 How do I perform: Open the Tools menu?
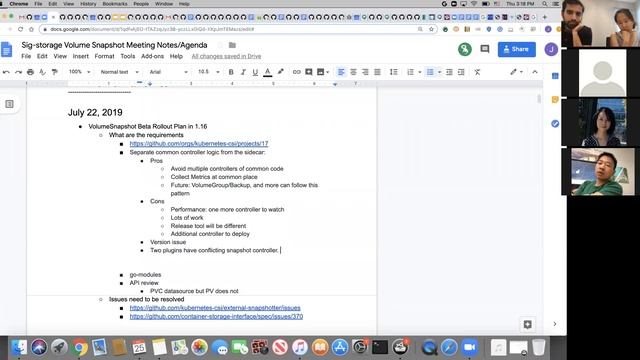128,56
